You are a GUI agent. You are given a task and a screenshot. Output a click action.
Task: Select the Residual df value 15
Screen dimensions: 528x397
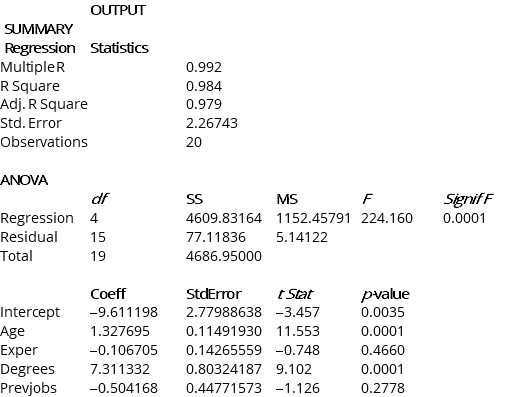(x=98, y=237)
